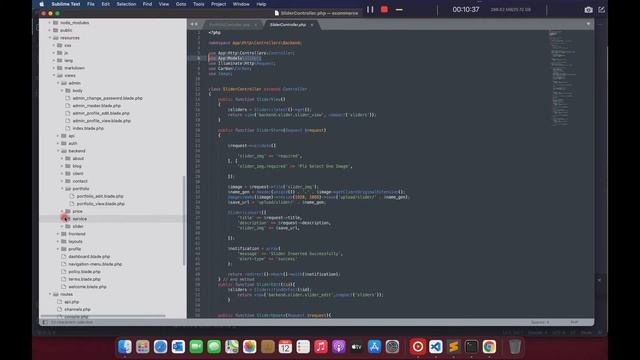This screenshot has height=360, width=640.
Task: Open the Selection menu
Action: pyautogui.click(x=126, y=4)
